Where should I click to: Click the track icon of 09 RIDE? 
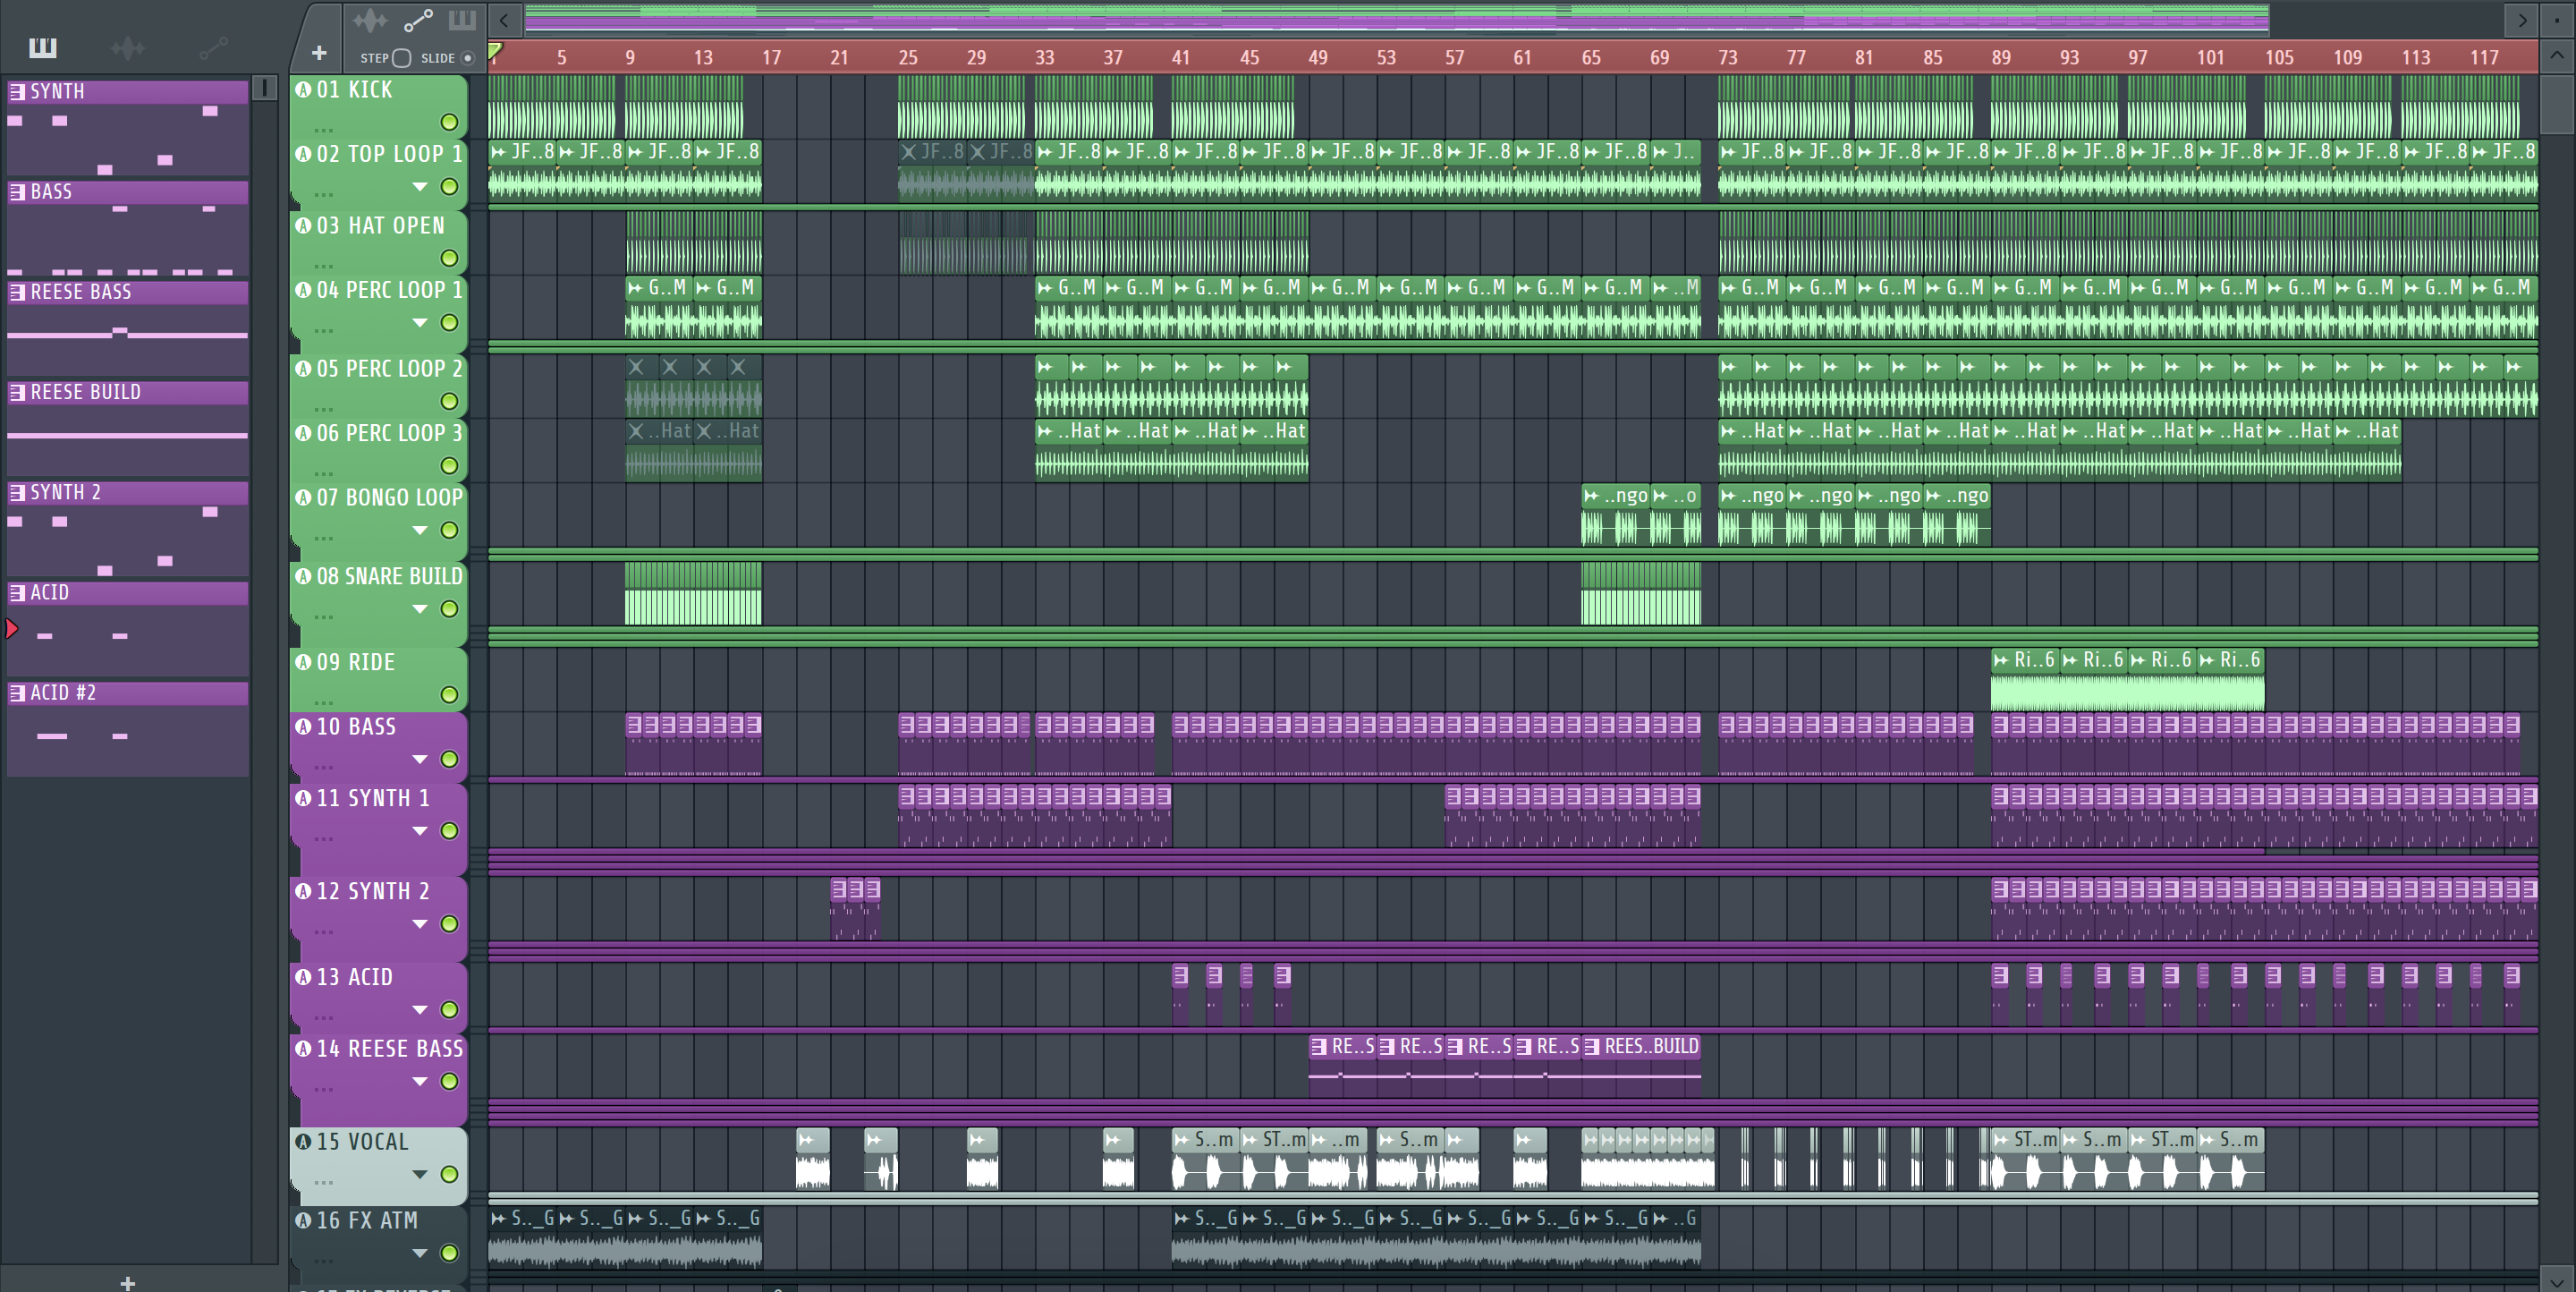click(x=303, y=662)
